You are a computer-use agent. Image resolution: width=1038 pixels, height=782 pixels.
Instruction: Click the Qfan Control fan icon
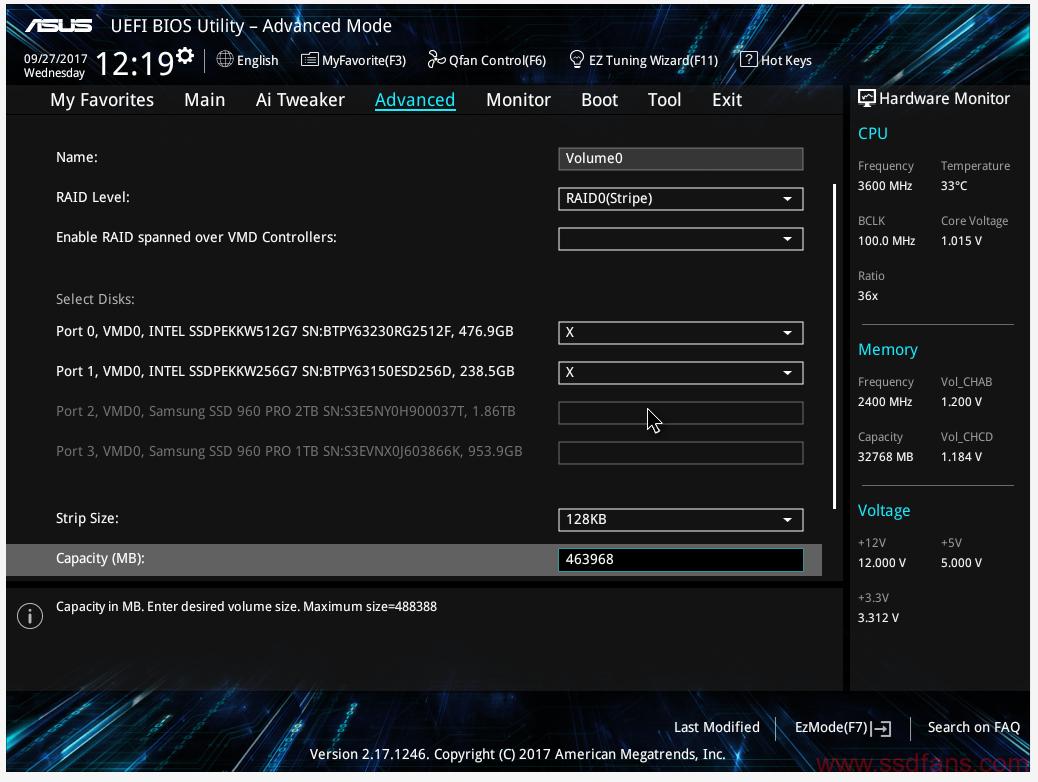tap(436, 60)
